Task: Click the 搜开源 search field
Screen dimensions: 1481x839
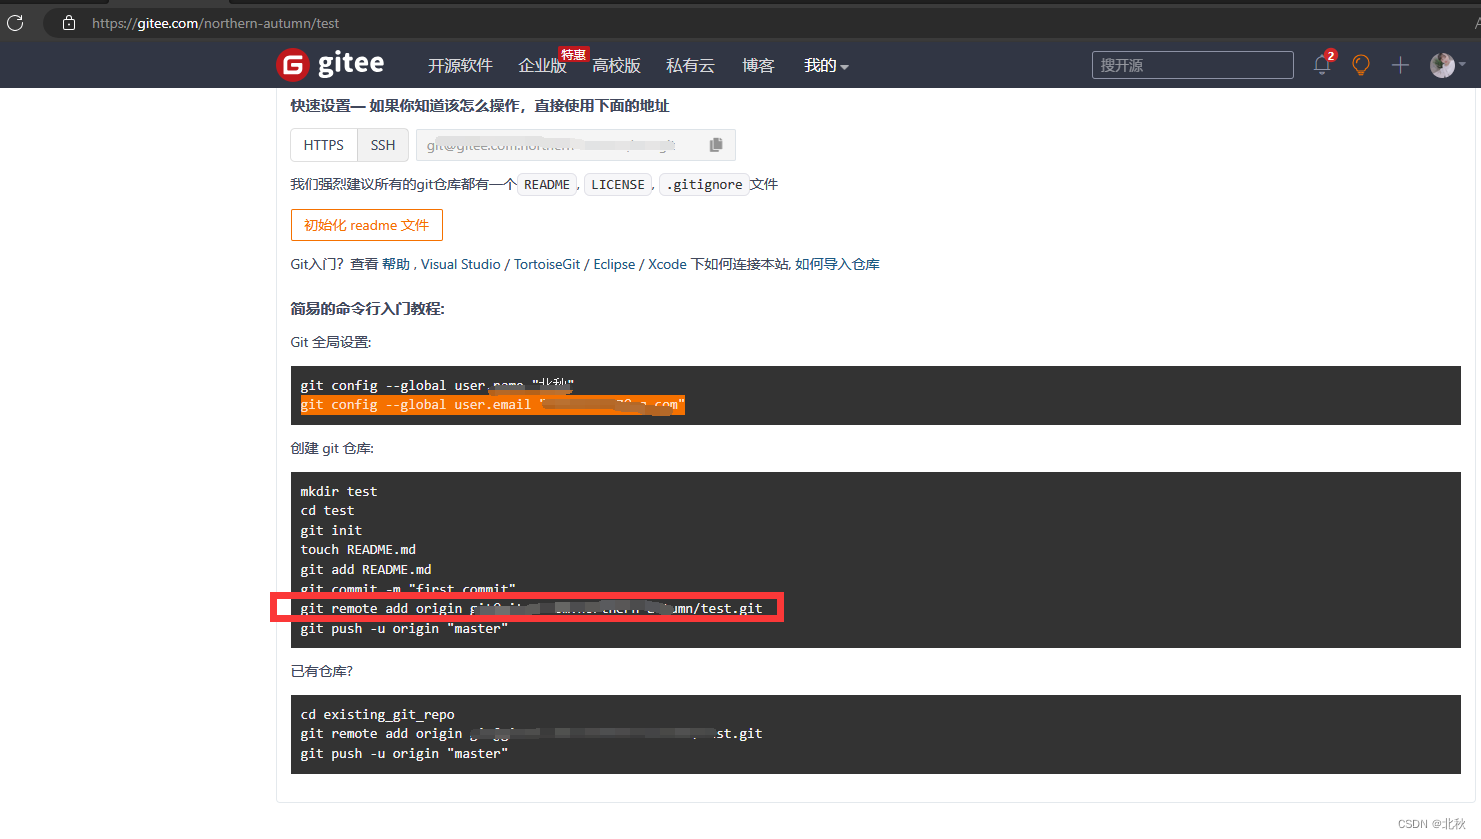Action: 1192,64
